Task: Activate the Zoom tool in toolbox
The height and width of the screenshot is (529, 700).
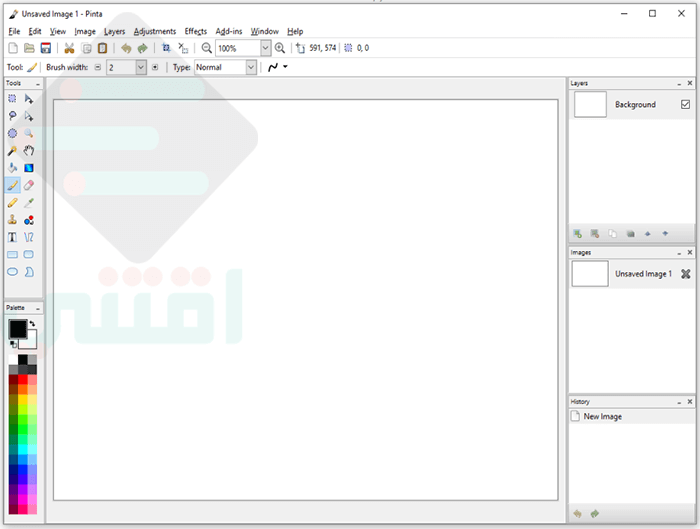Action: point(29,133)
